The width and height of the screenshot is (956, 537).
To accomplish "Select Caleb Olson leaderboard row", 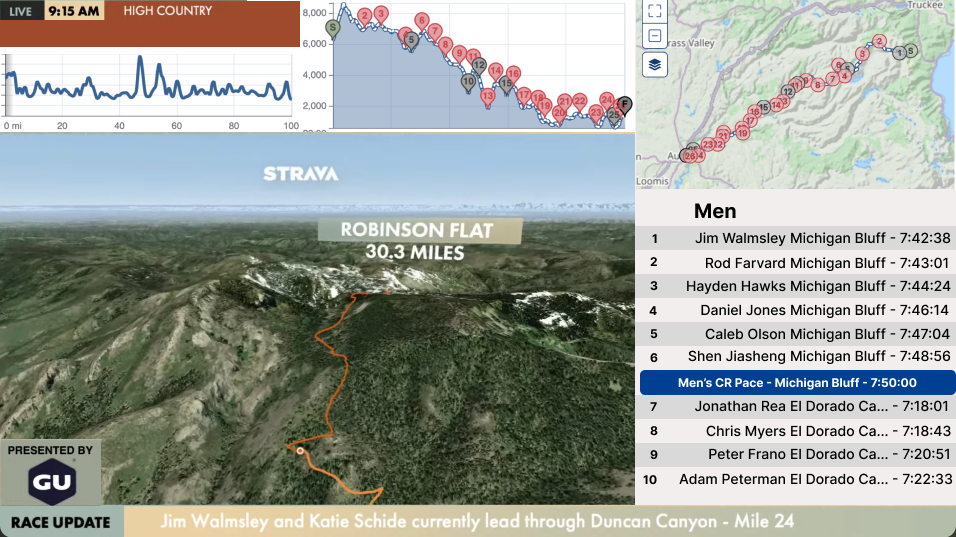I will (x=796, y=334).
